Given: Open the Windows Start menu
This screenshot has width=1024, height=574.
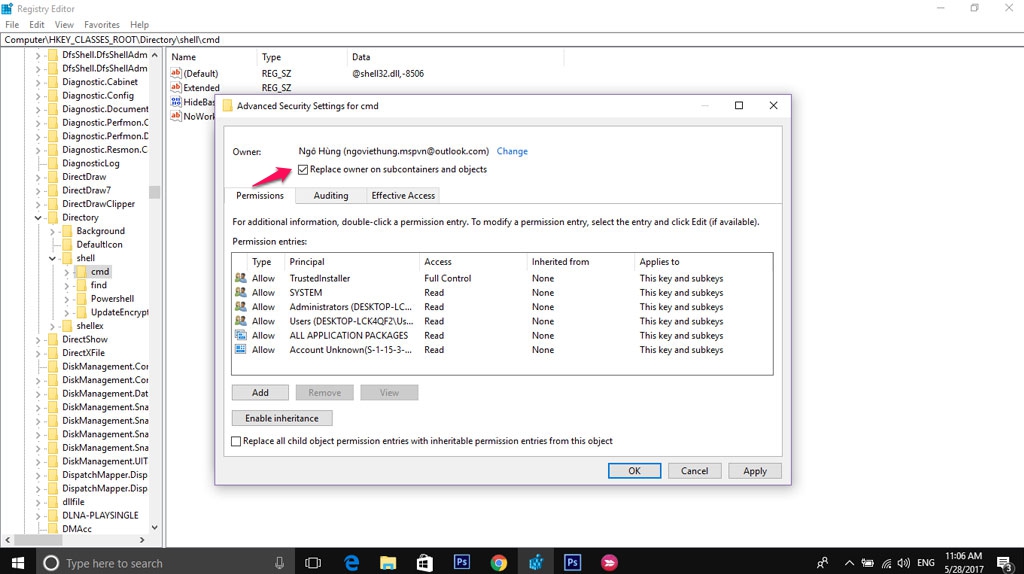Looking at the screenshot, I should pos(18,563).
